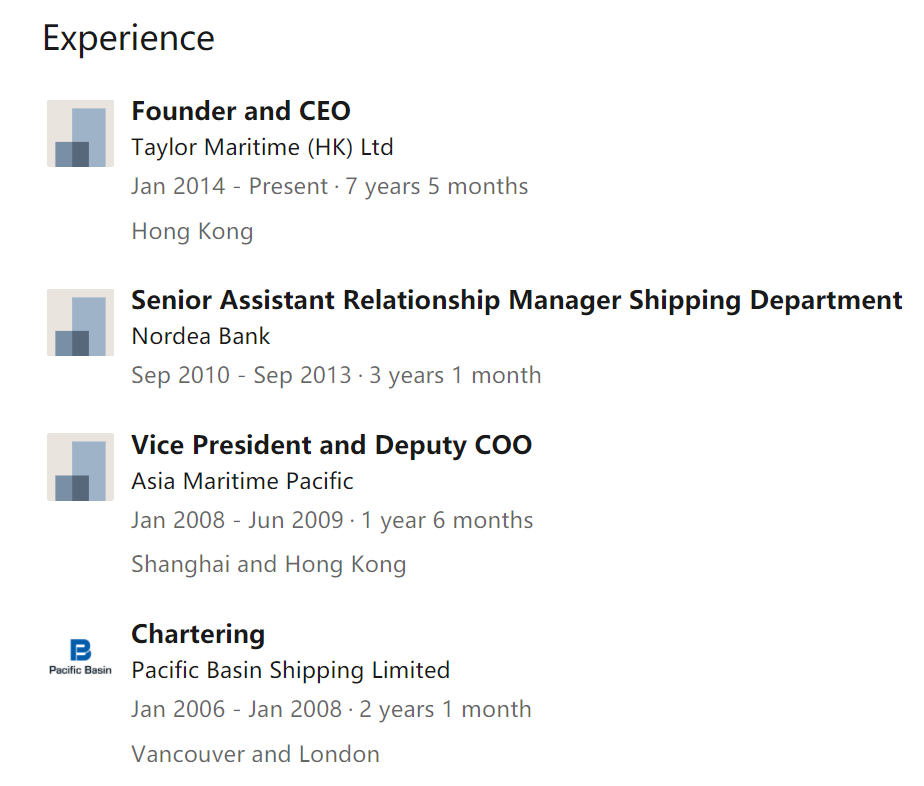Click the Experience section heading
Image resolution: width=924 pixels, height=786 pixels.
click(x=128, y=39)
